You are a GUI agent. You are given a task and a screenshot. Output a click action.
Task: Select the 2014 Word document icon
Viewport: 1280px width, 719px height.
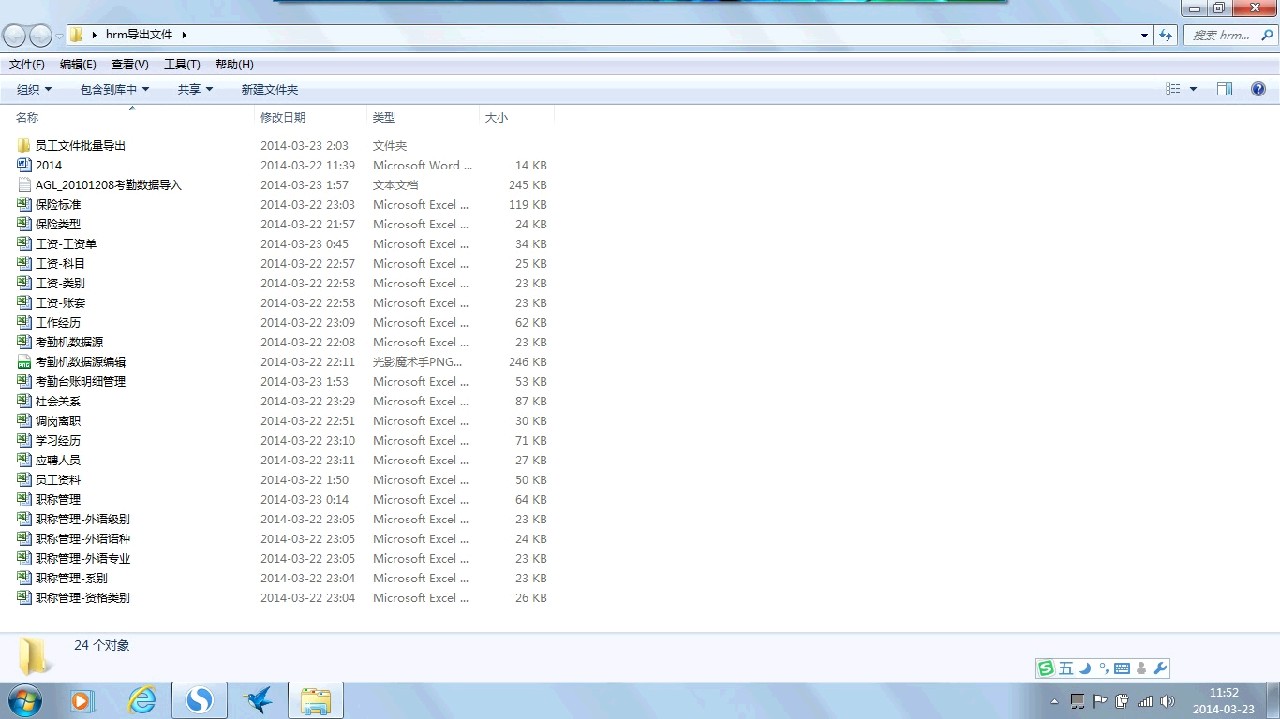pyautogui.click(x=25, y=165)
